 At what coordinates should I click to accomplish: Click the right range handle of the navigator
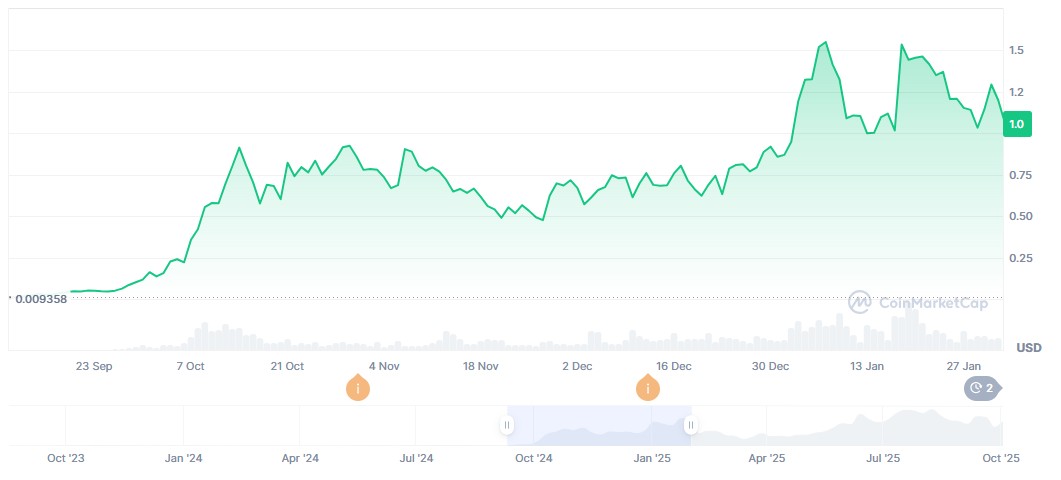(690, 425)
